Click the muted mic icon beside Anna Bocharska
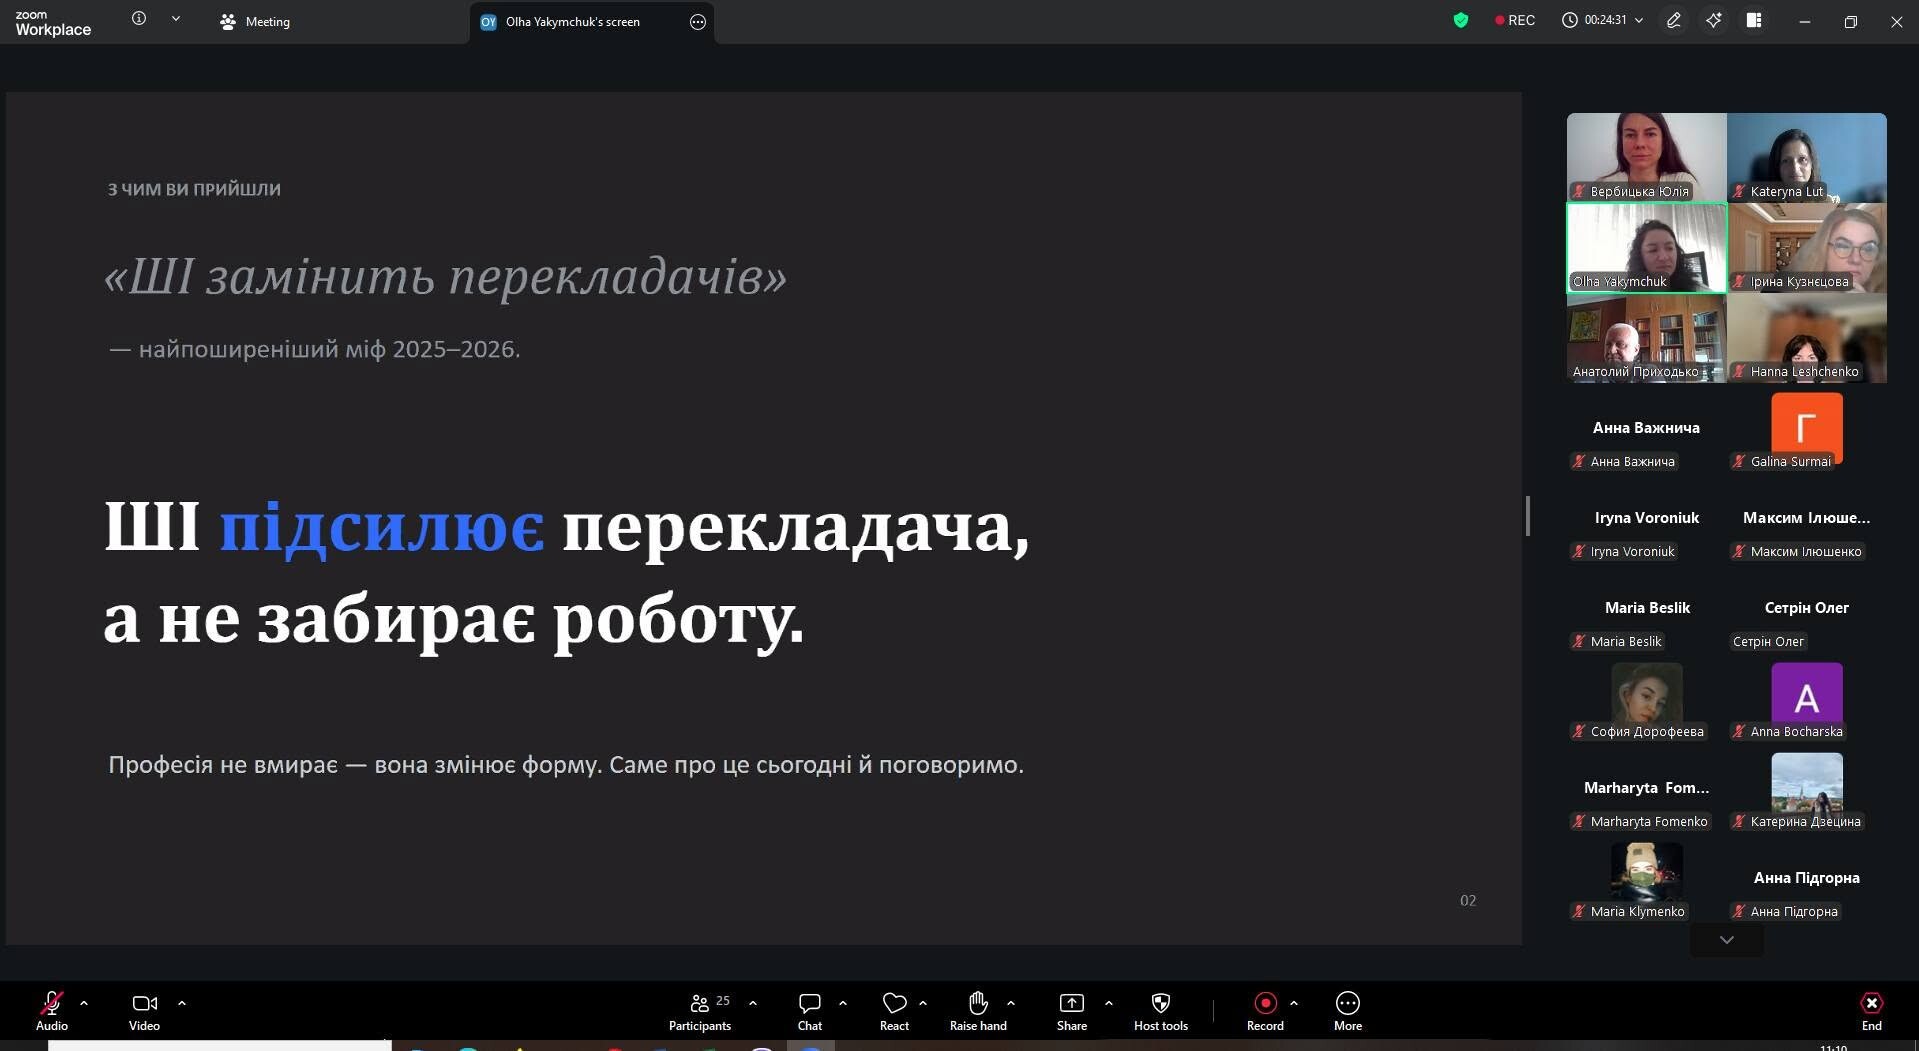Screen dimensions: 1919x1051 coord(1739,731)
